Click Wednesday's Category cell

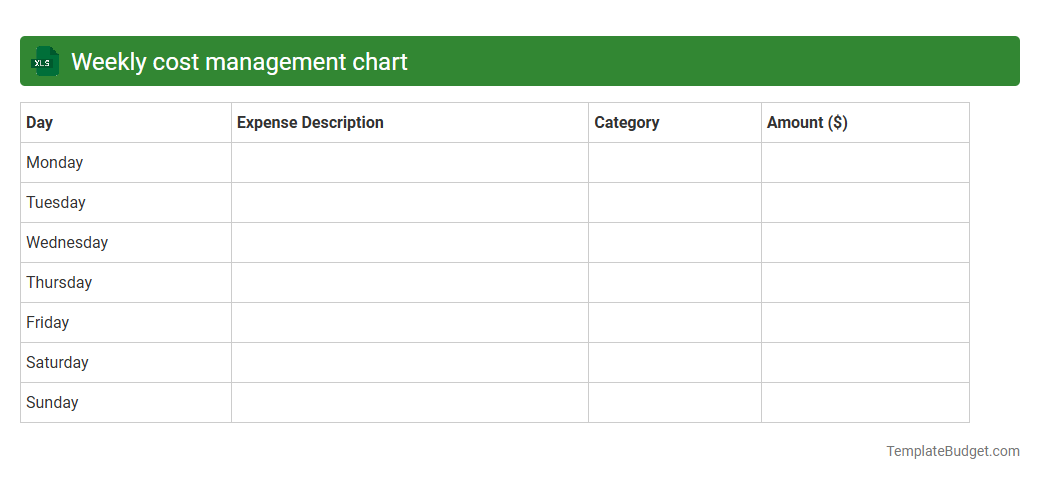[x=675, y=243]
